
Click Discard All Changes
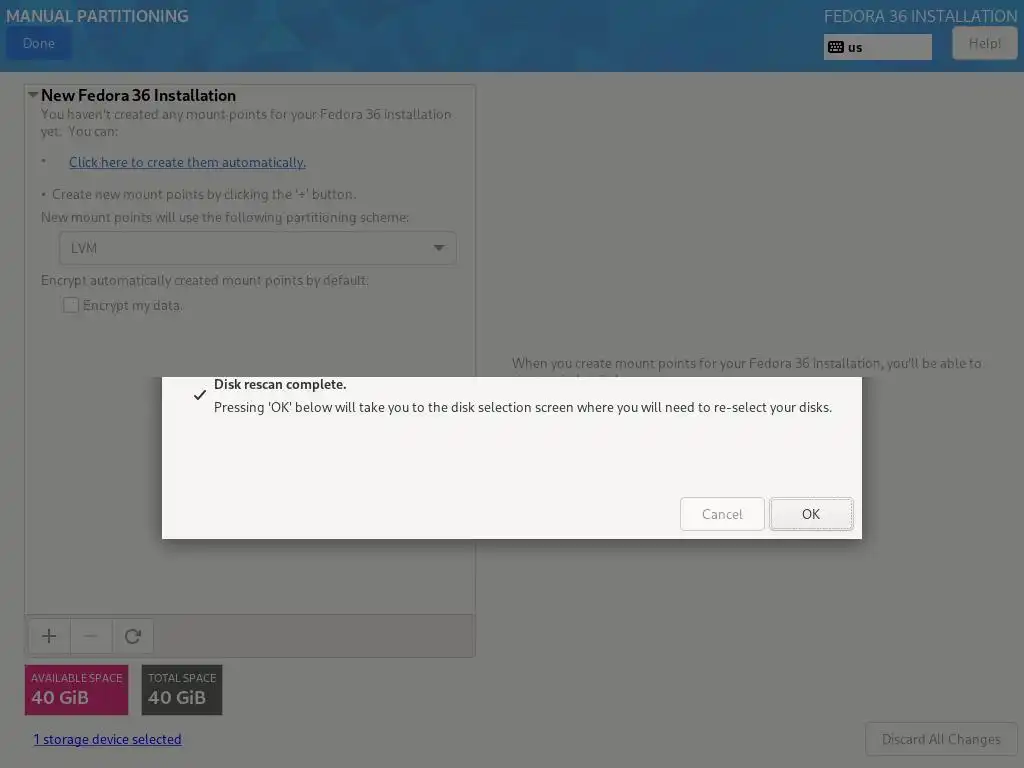(941, 739)
